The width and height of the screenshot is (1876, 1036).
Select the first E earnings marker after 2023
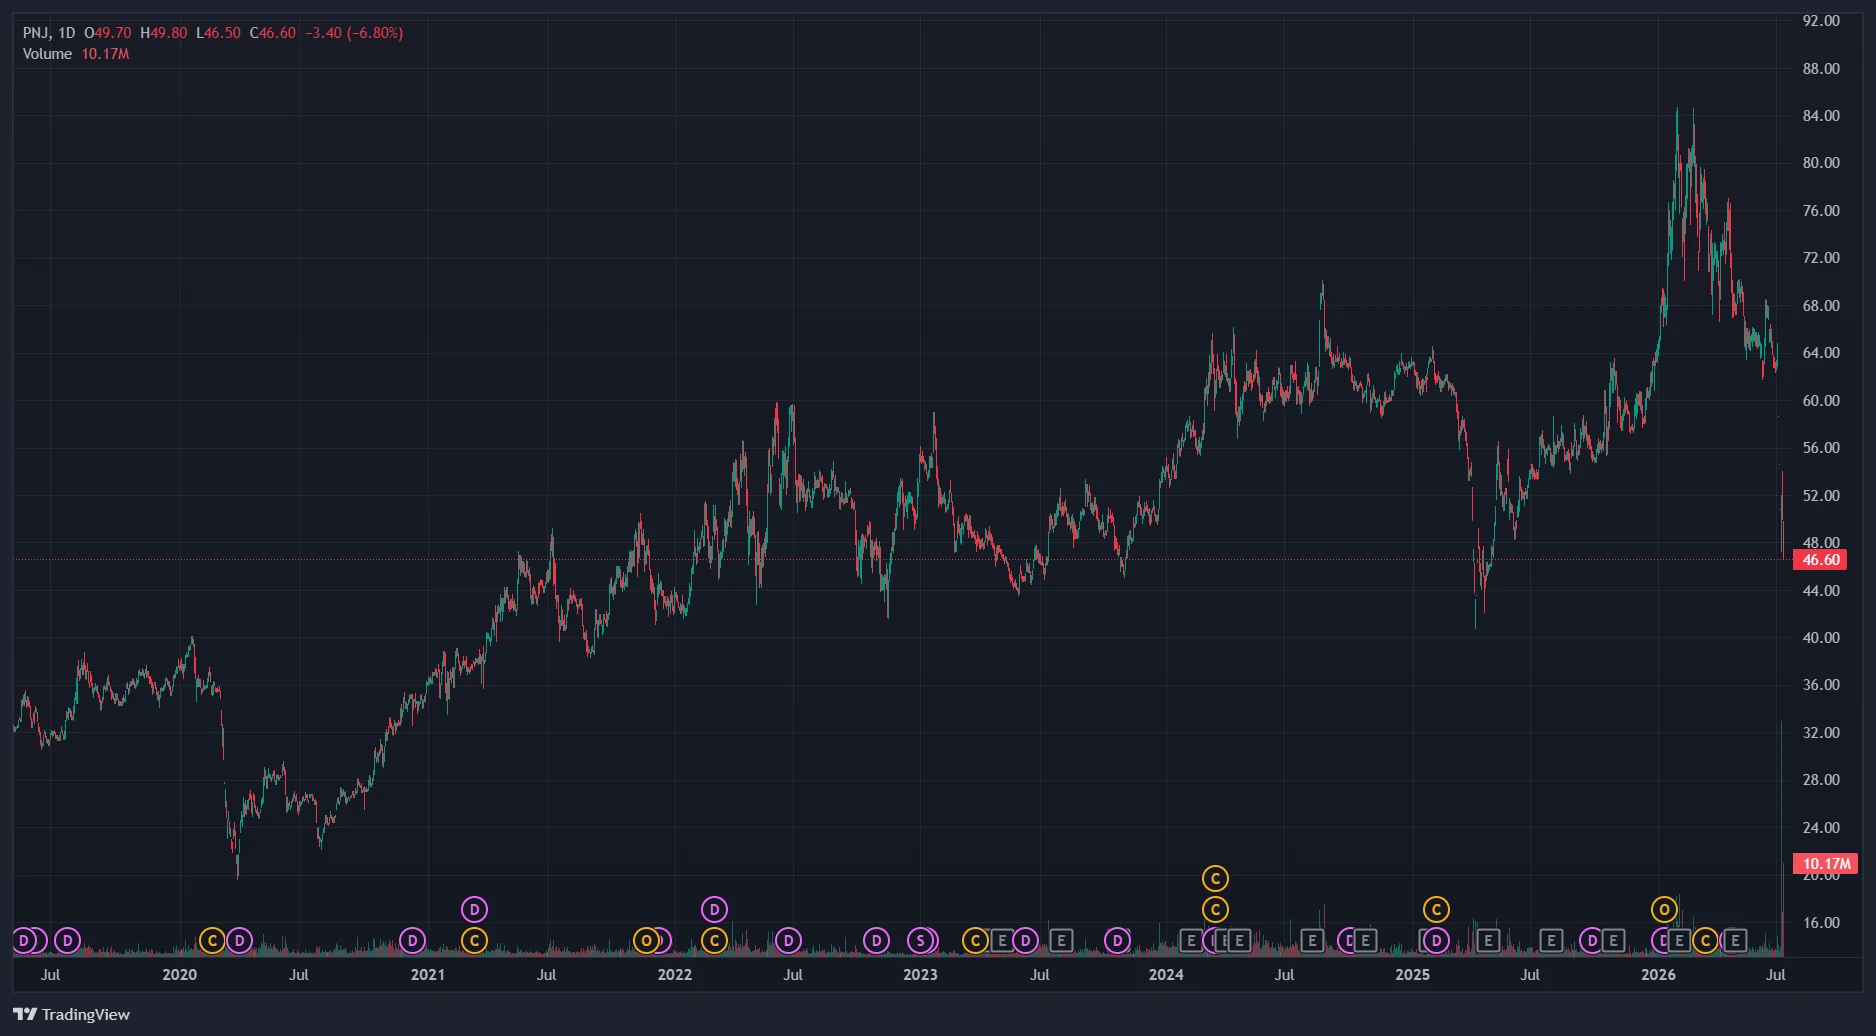tap(1002, 941)
